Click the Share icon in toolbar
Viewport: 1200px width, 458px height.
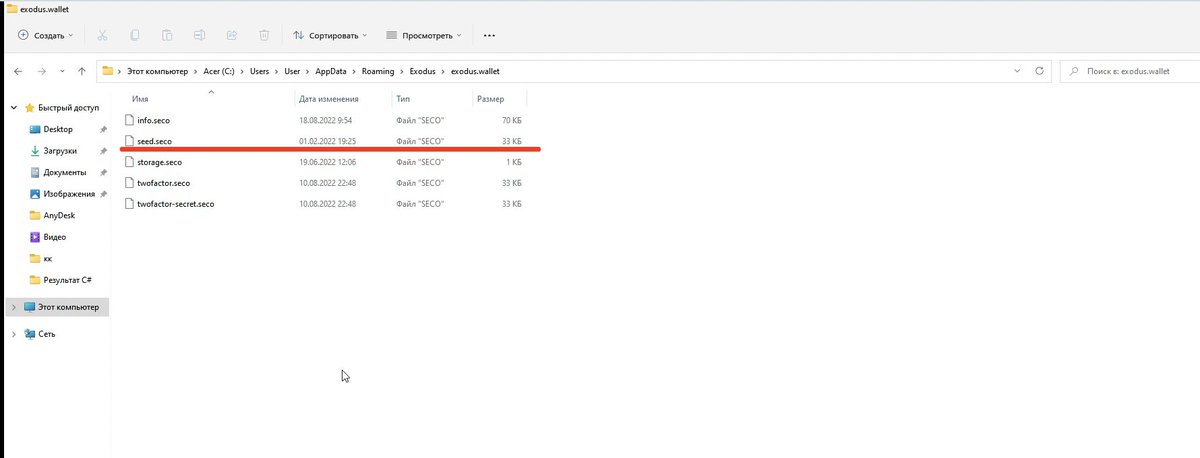pyautogui.click(x=232, y=35)
